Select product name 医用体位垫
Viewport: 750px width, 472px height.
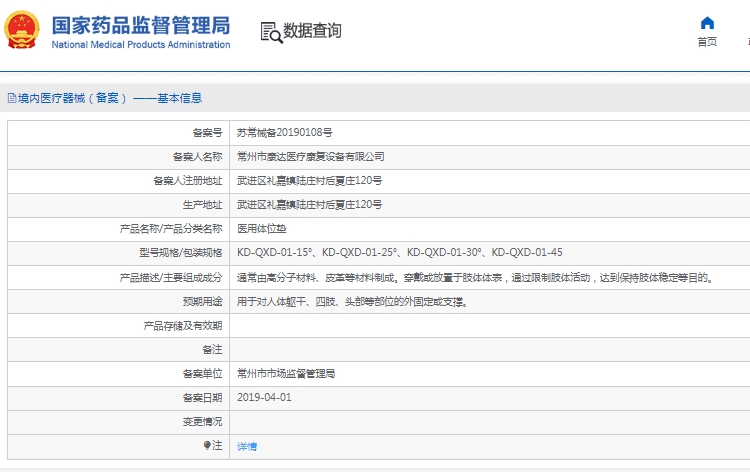[x=262, y=229]
